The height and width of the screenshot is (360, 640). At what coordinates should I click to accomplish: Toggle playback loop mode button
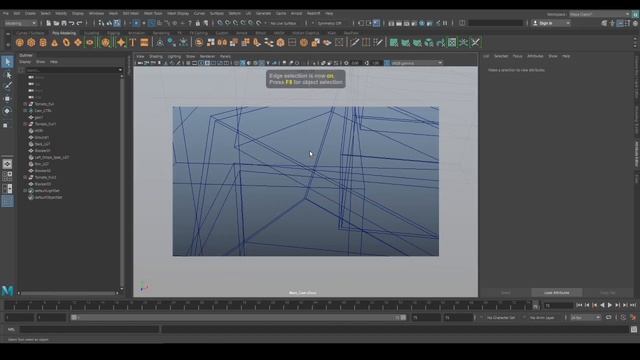coord(608,317)
